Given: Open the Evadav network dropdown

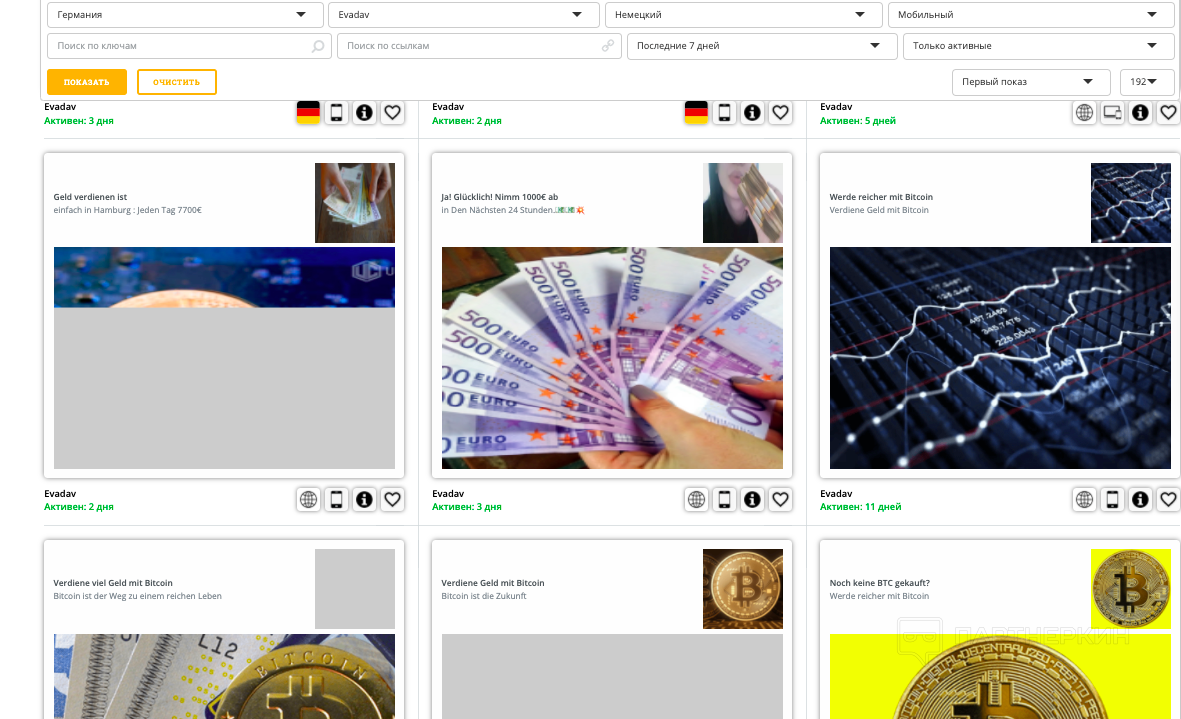Looking at the screenshot, I should point(464,15).
